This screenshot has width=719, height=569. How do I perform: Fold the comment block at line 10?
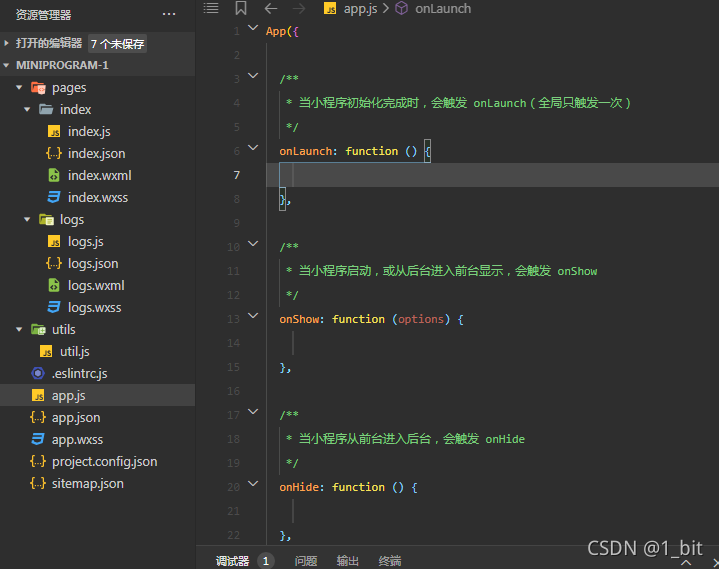pos(253,243)
